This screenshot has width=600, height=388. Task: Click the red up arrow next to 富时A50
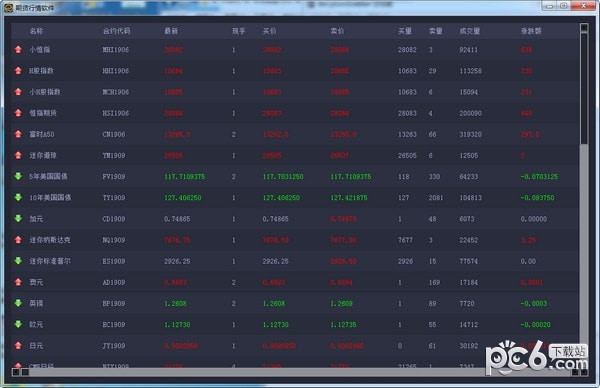click(18, 134)
